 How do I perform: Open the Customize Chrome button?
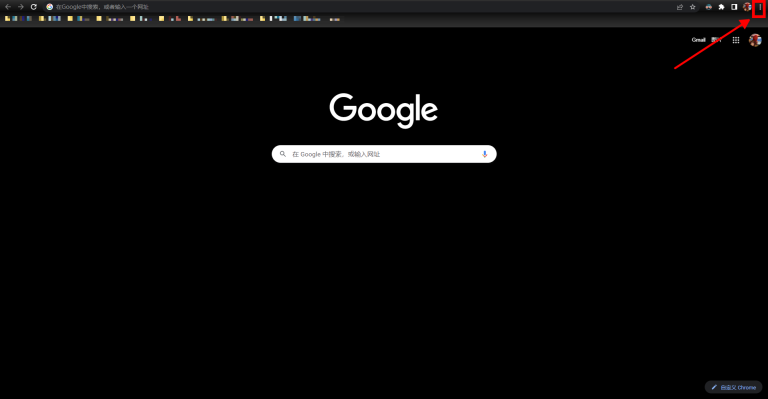click(x=733, y=387)
